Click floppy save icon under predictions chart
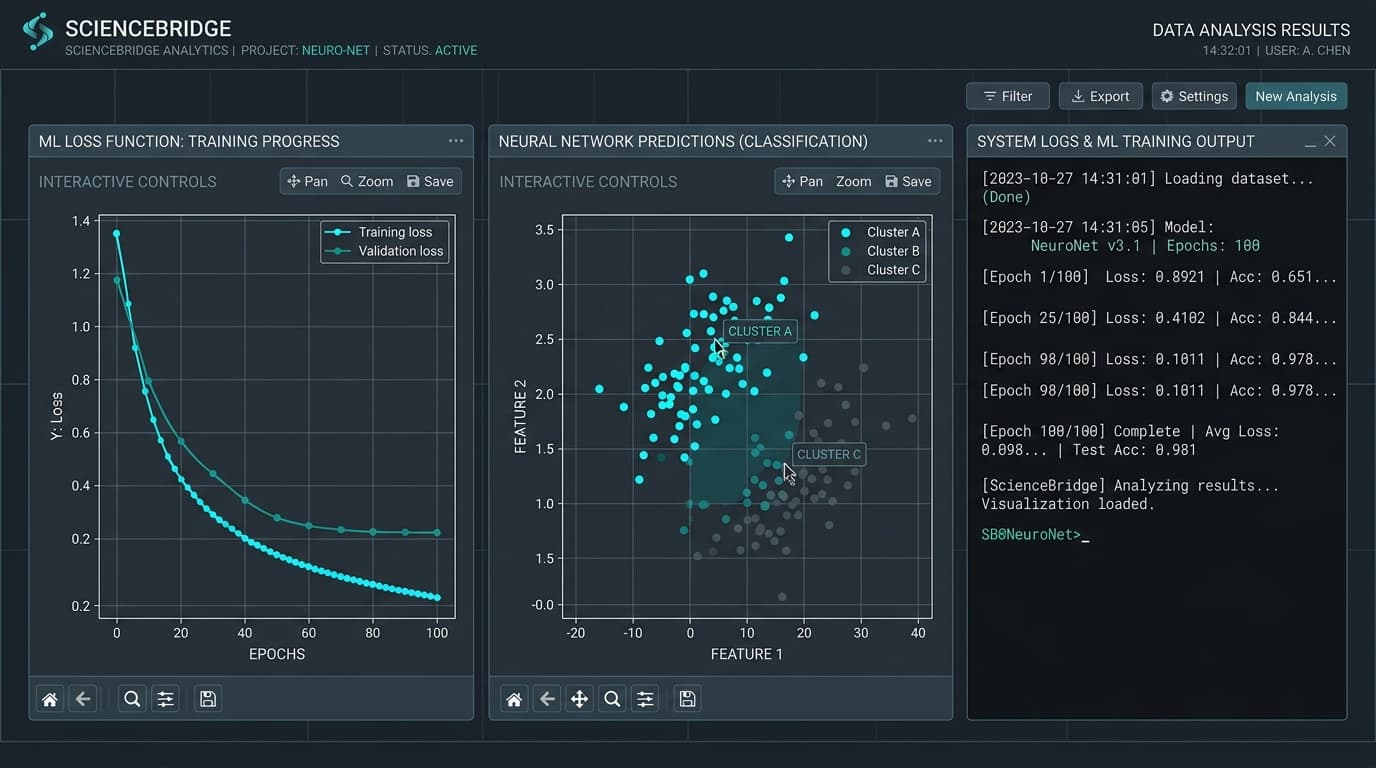This screenshot has height=768, width=1376. pyautogui.click(x=687, y=699)
